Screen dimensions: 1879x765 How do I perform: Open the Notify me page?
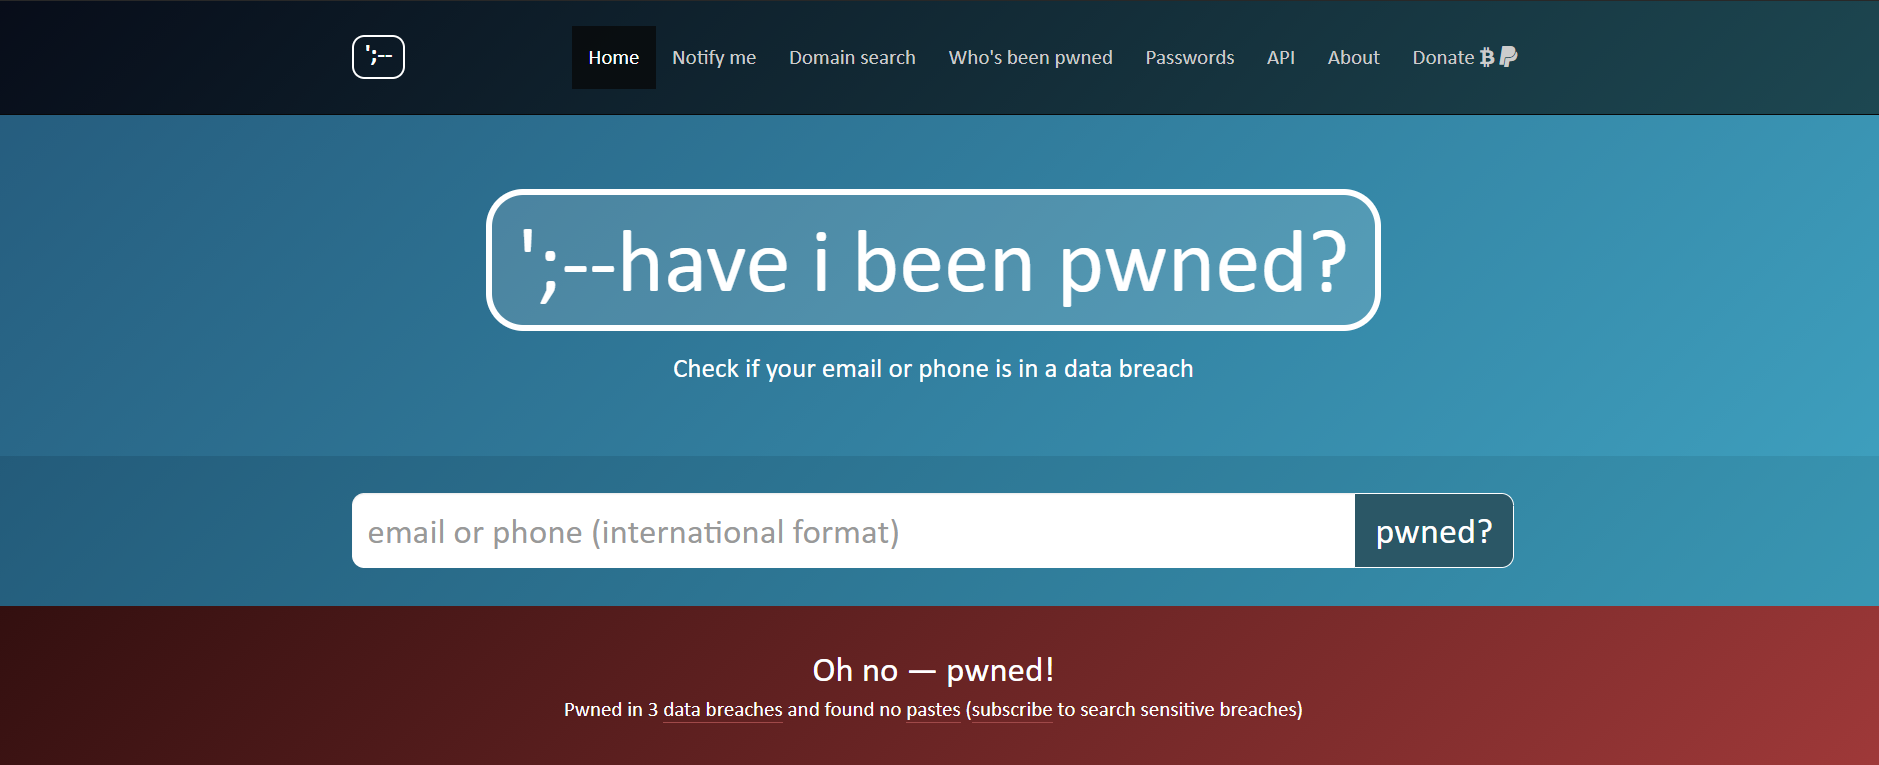[x=714, y=58]
